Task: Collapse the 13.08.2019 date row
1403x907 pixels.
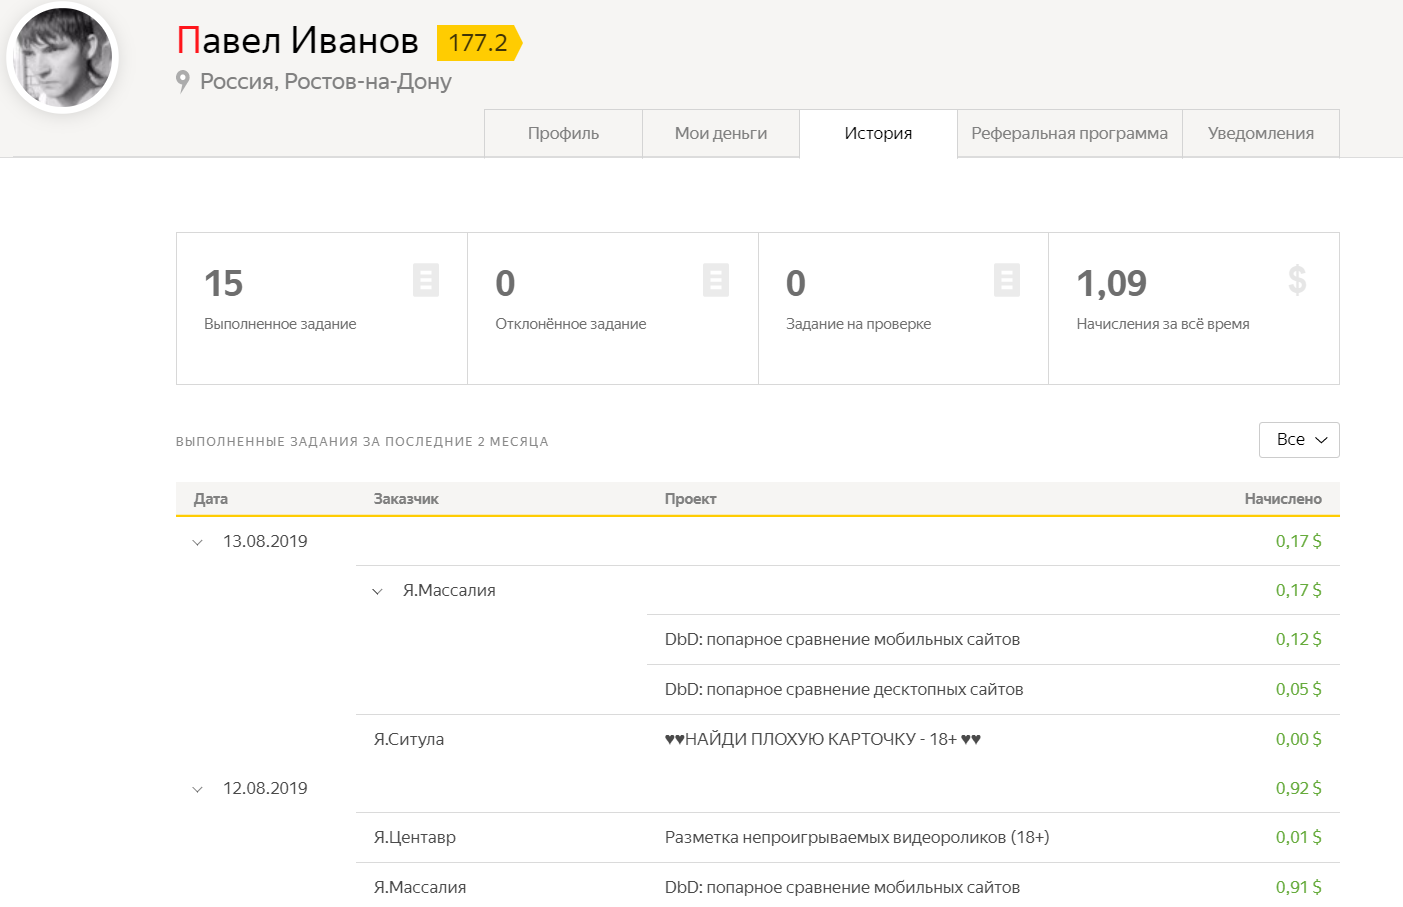Action: 197,542
